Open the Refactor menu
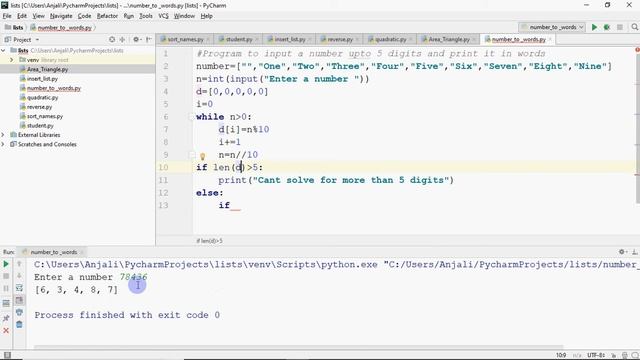 107,16
